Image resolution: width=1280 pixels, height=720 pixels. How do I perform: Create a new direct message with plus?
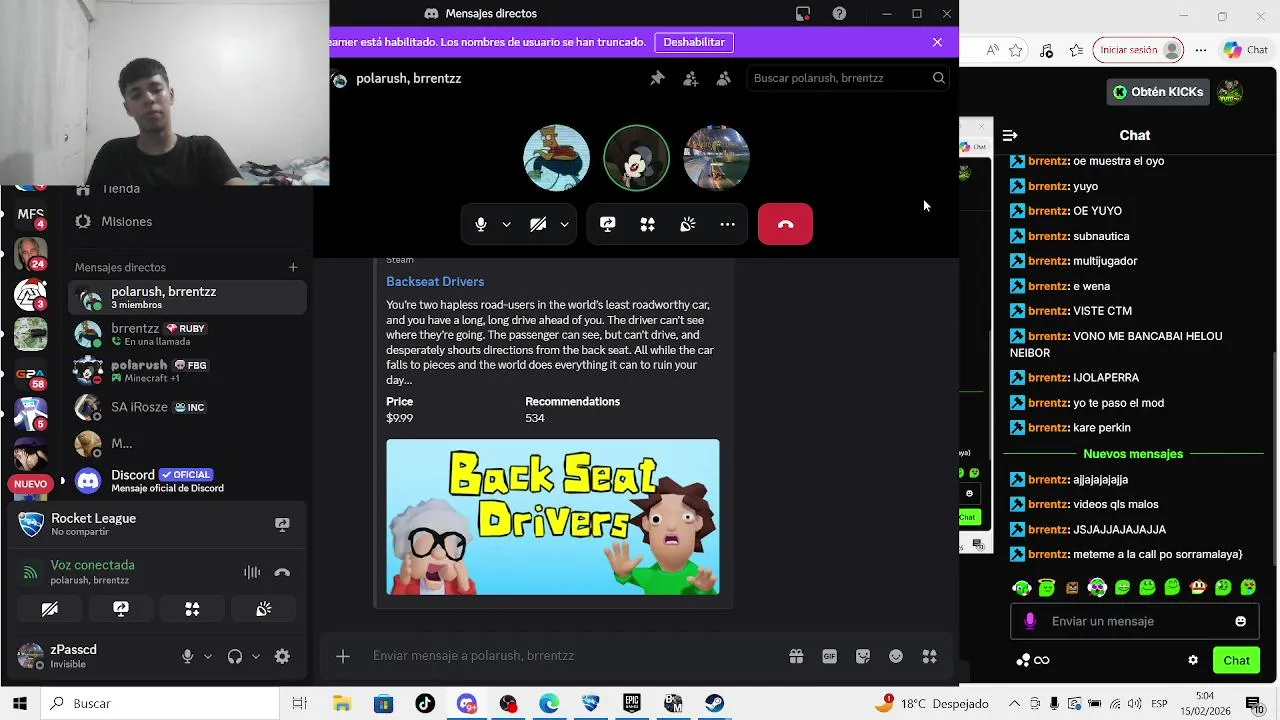click(293, 267)
